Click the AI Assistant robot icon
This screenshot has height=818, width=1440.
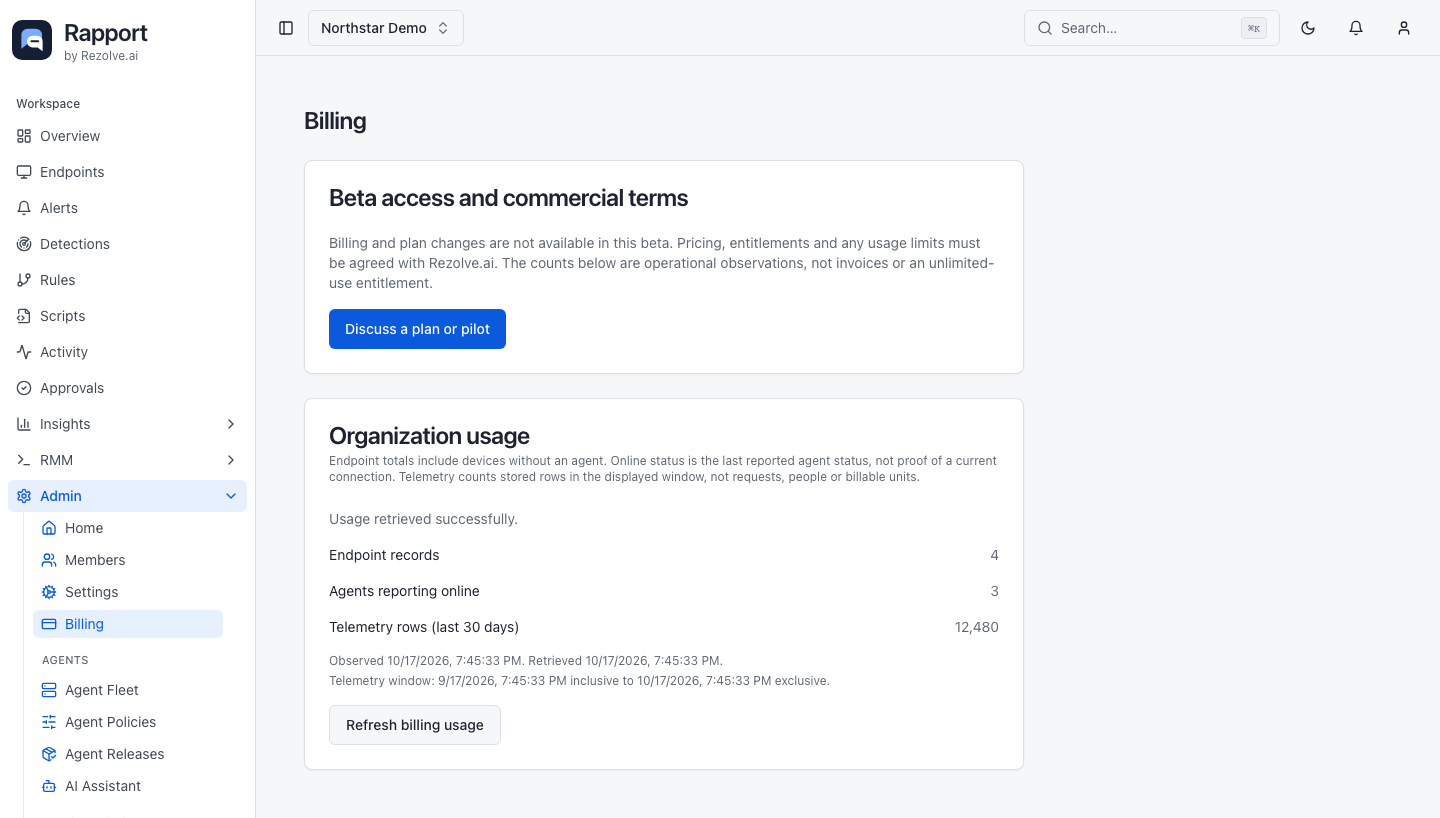click(x=49, y=786)
